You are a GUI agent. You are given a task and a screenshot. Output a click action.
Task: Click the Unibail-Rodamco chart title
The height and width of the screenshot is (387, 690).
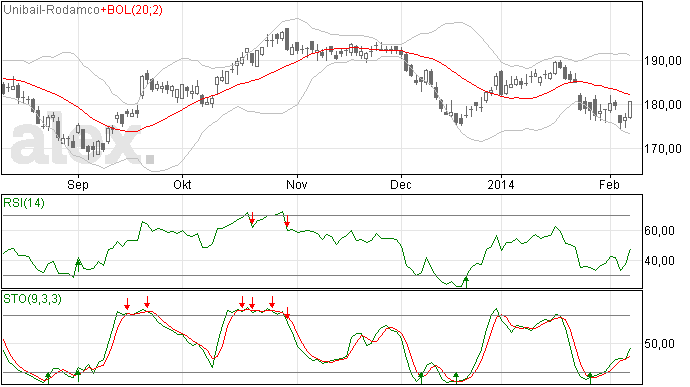[x=52, y=10]
